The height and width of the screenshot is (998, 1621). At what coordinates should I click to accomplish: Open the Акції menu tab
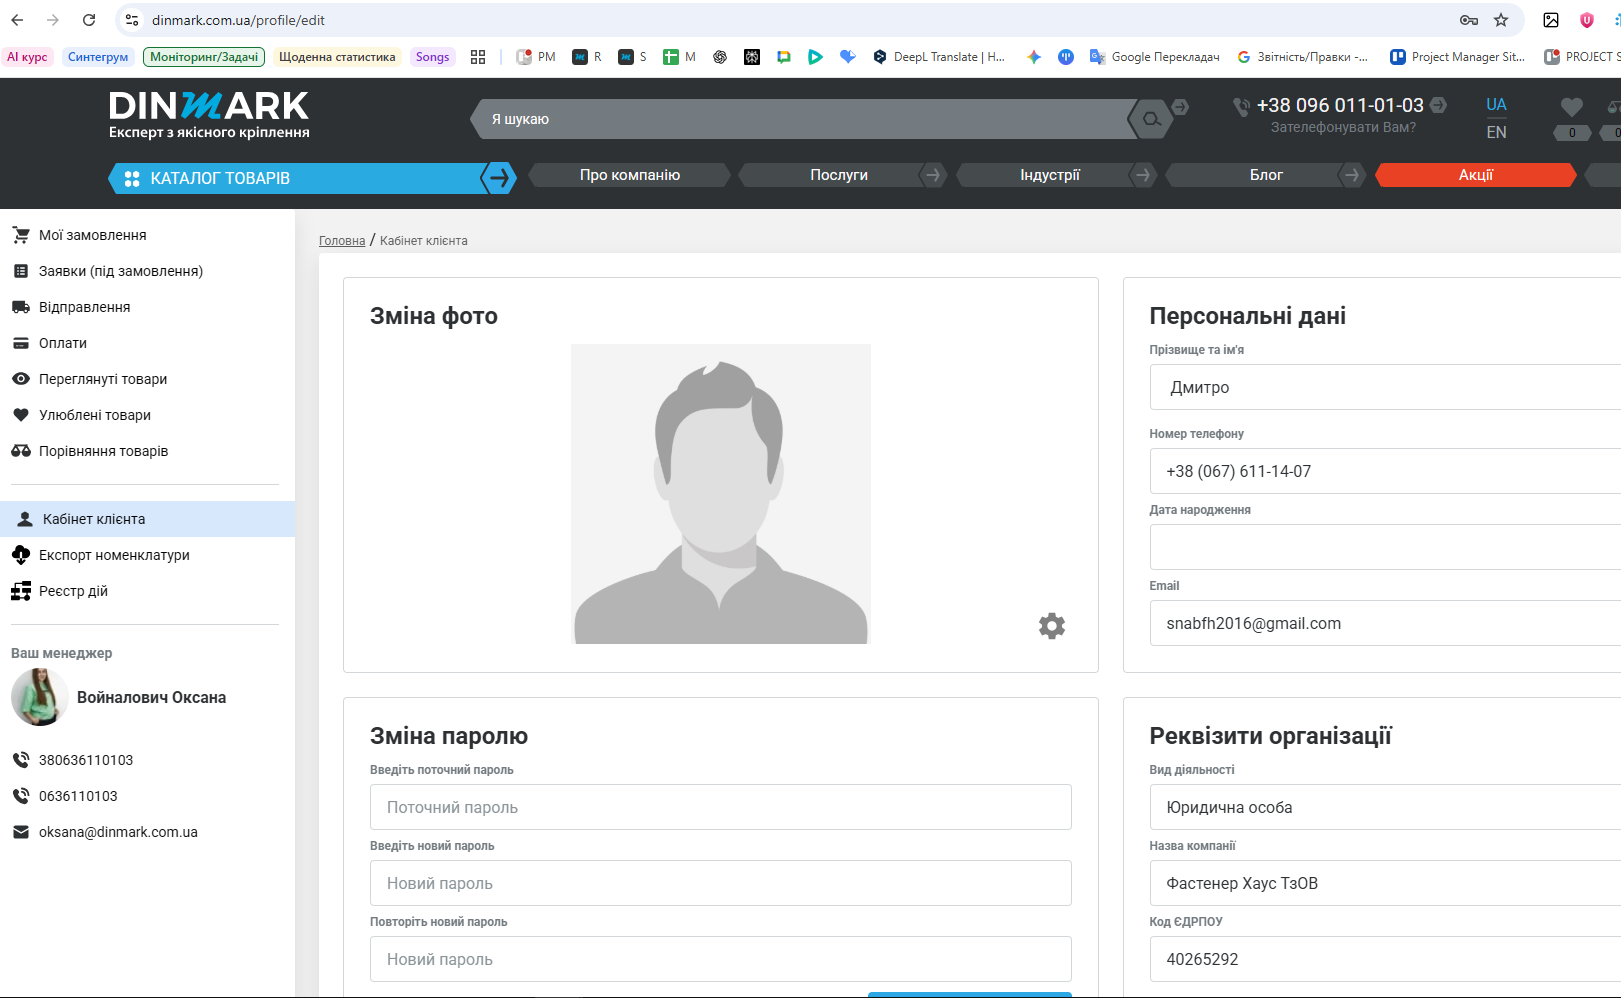[1476, 175]
